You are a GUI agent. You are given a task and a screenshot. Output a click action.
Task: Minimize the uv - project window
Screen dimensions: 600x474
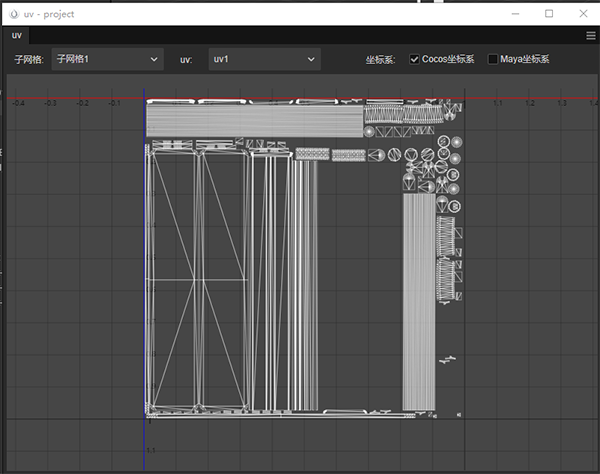(x=515, y=14)
